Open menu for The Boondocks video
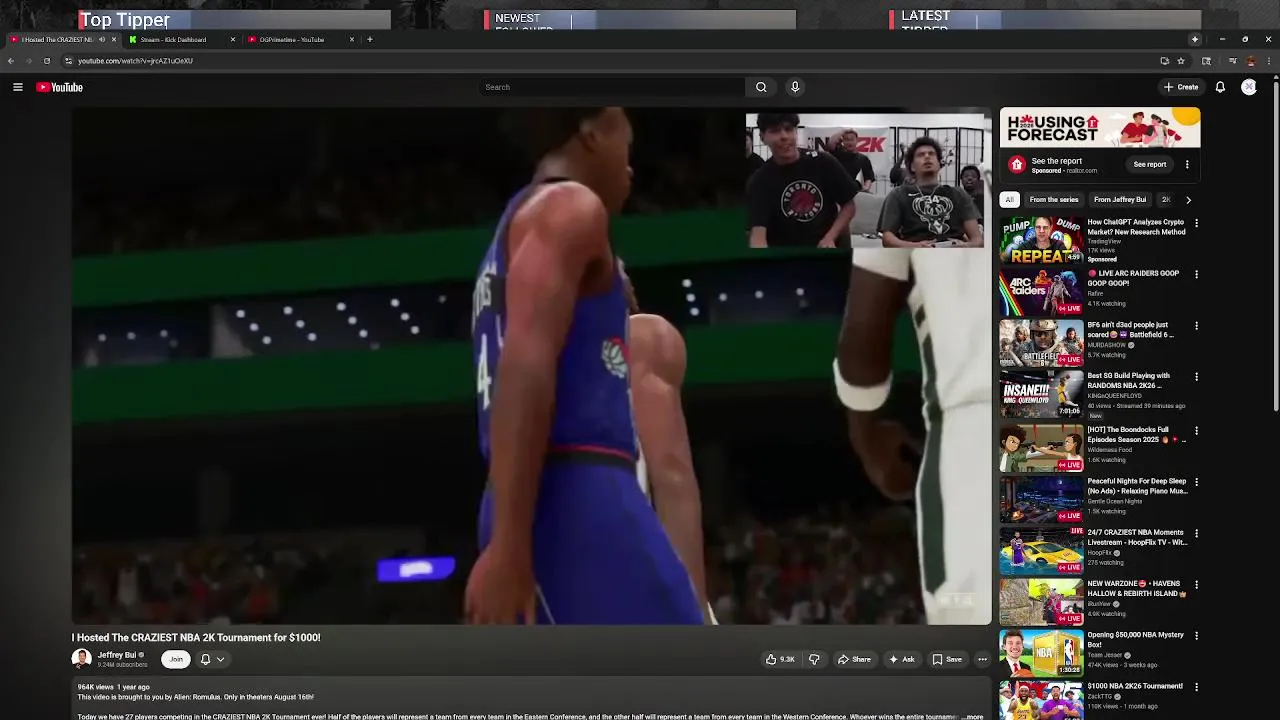 1196,431
